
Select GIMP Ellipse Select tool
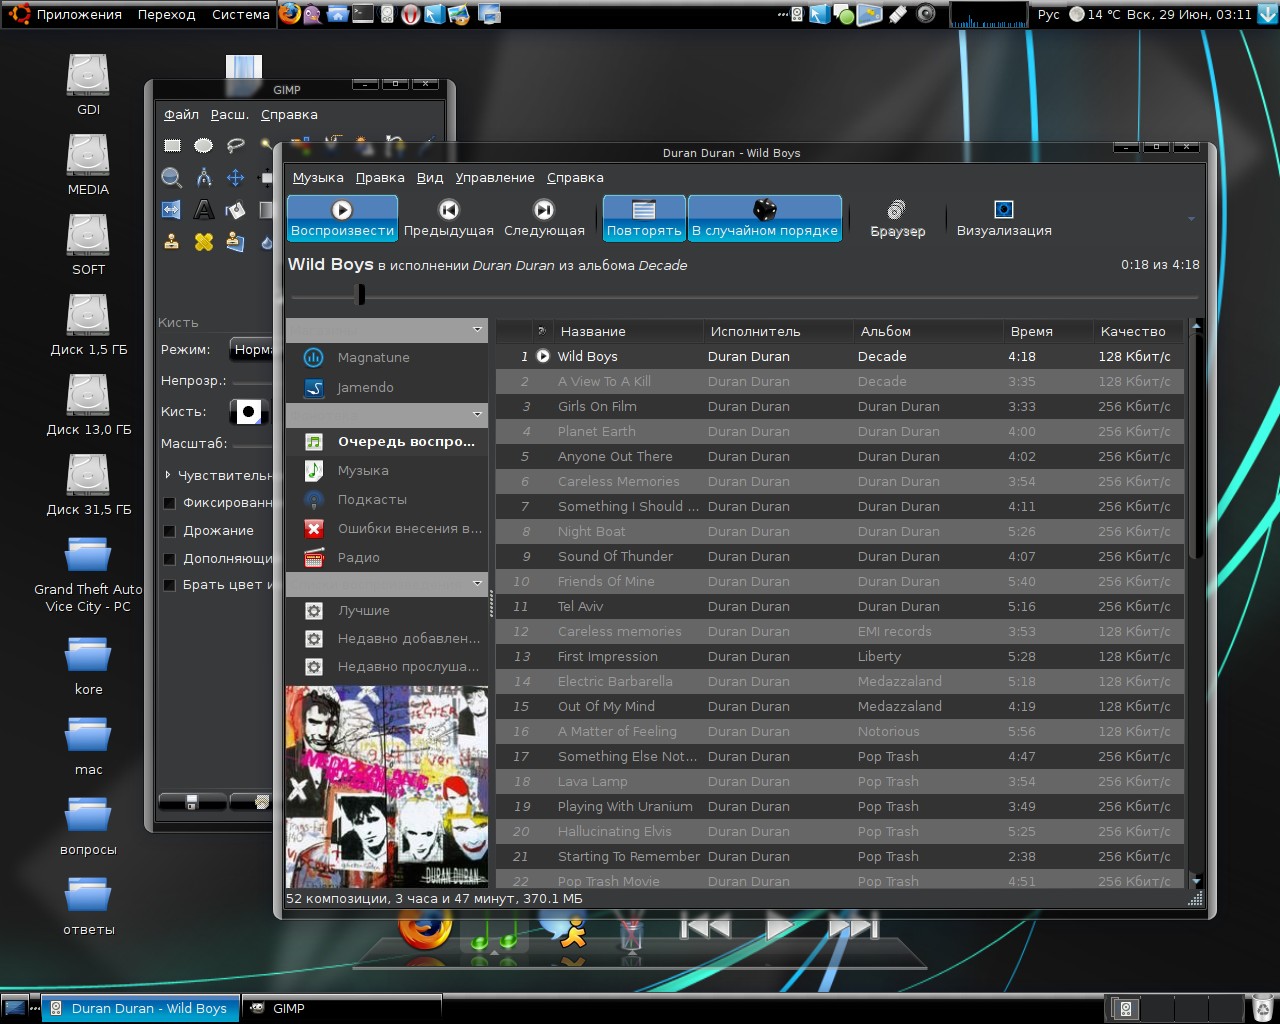203,145
